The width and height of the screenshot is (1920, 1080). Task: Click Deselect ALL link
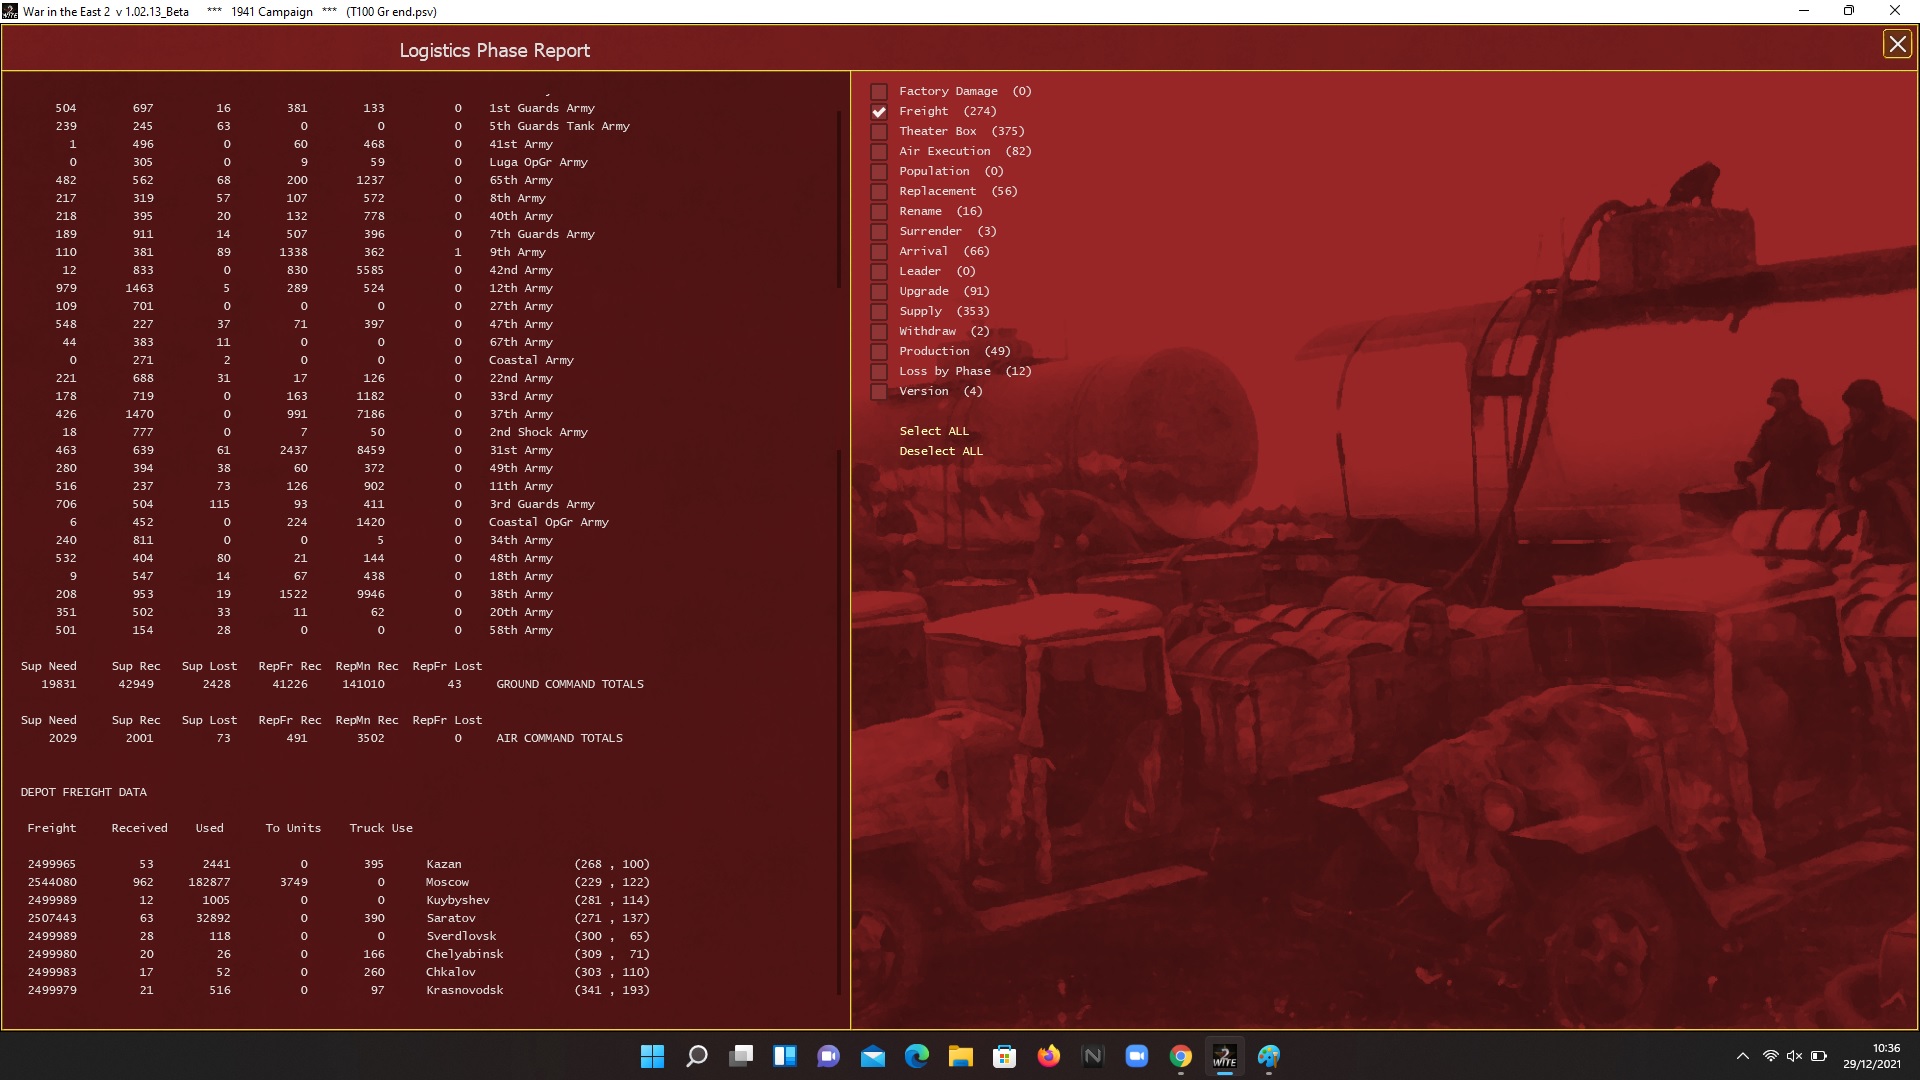(x=940, y=451)
